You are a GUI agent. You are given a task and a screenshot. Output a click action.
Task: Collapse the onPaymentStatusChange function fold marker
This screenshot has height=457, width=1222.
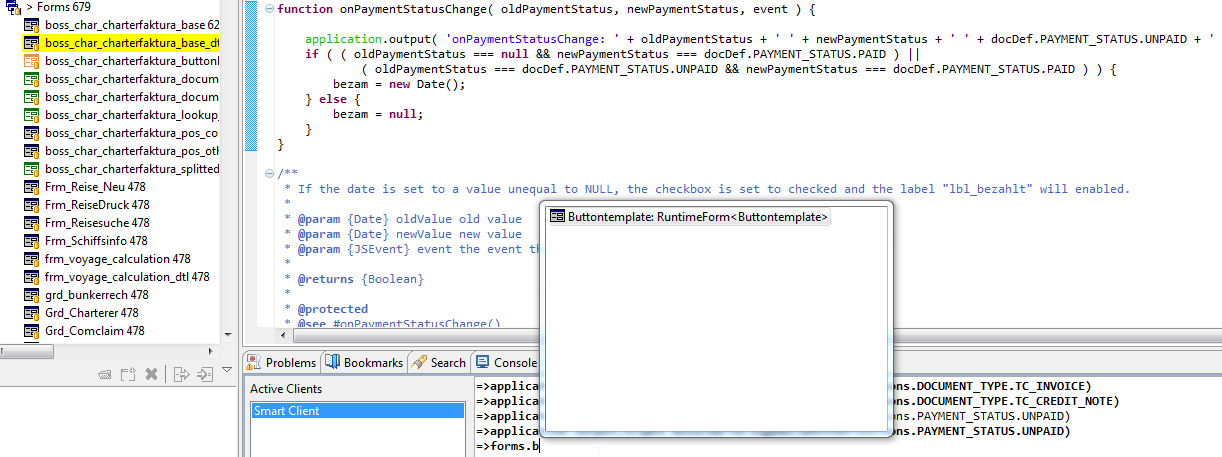coord(269,9)
